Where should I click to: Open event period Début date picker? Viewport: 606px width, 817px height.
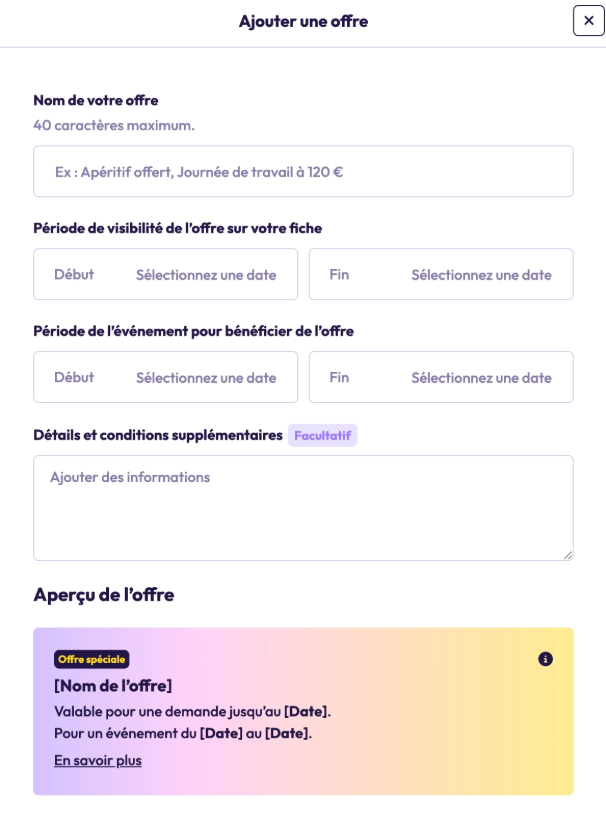coord(165,377)
